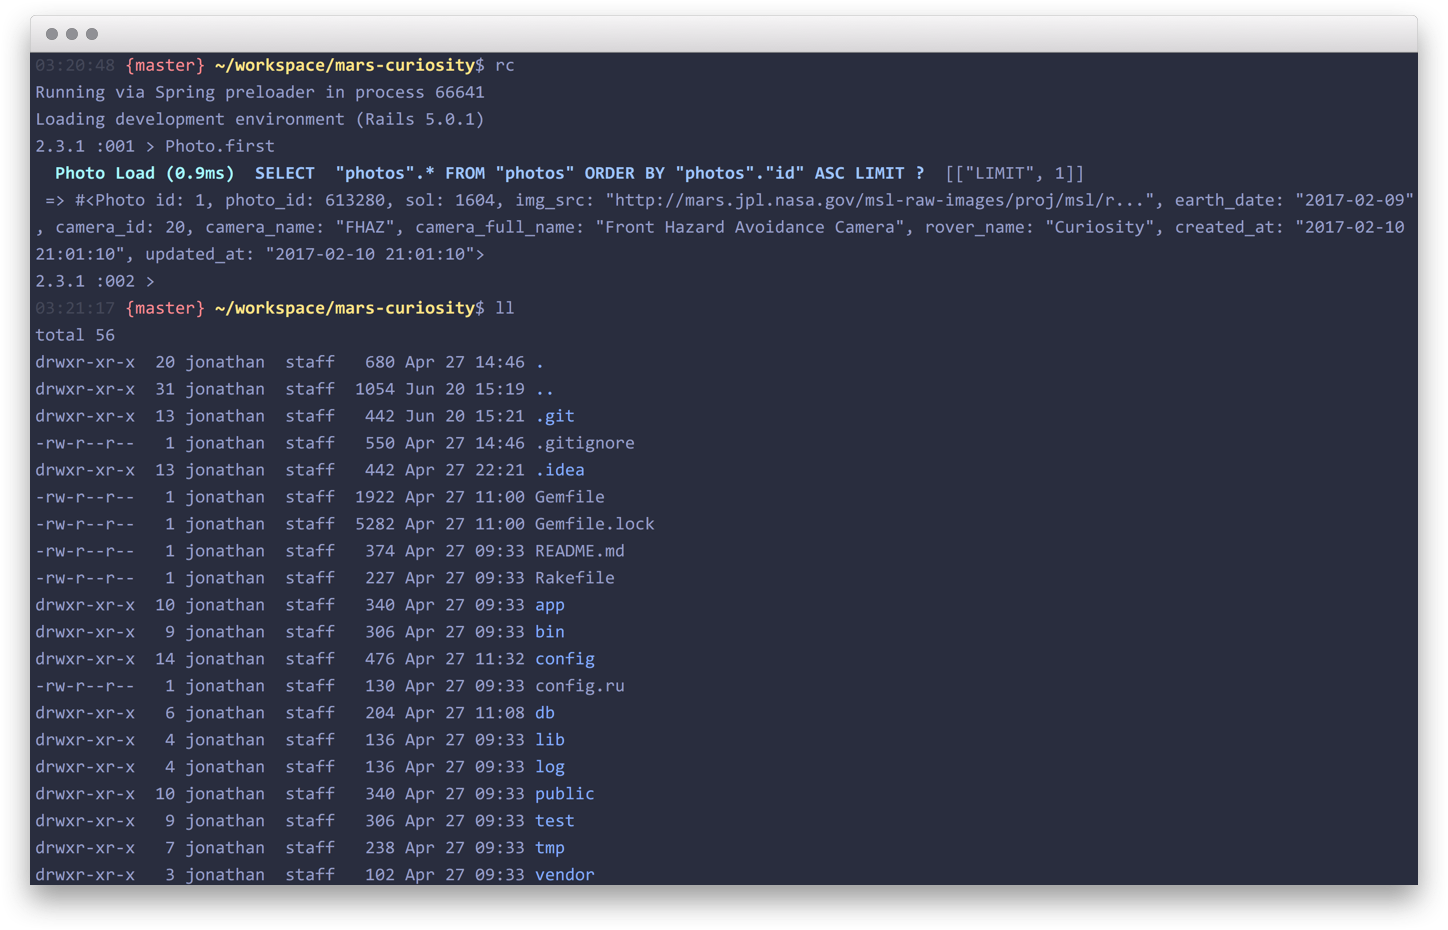The height and width of the screenshot is (930, 1448).
Task: Click the 'Rakefile' file name
Action: pos(575,578)
